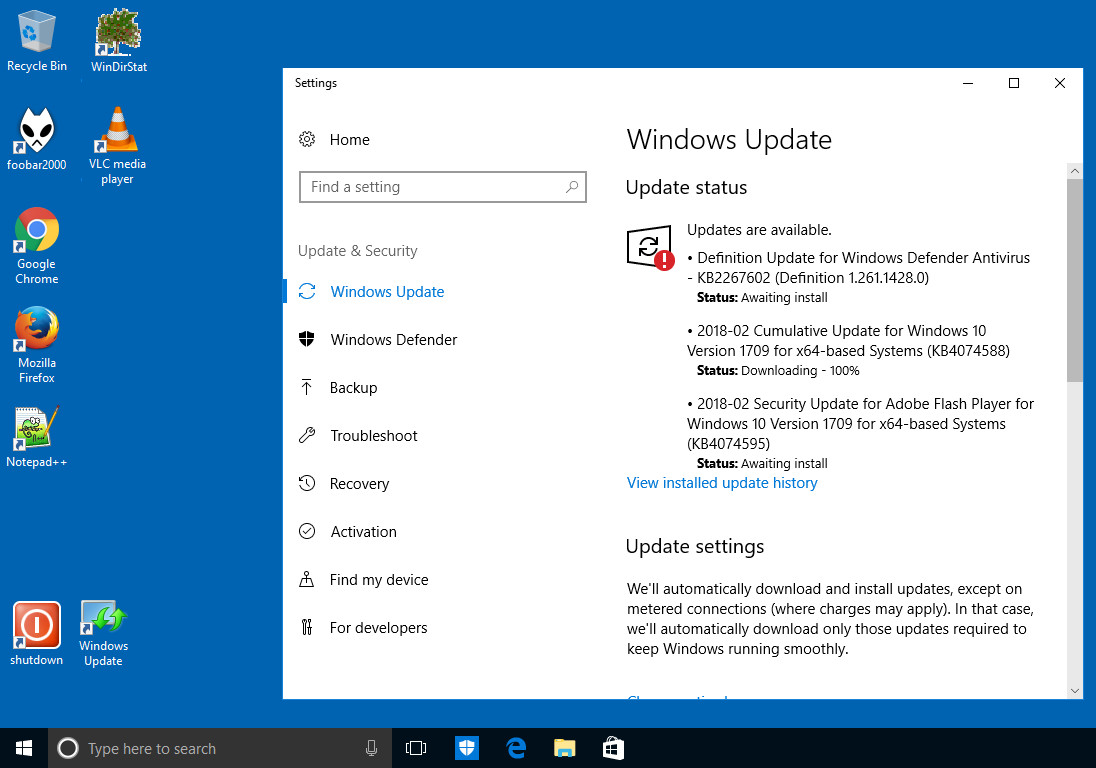
Task: Select the Google Chrome desktop shortcut
Action: 36,245
